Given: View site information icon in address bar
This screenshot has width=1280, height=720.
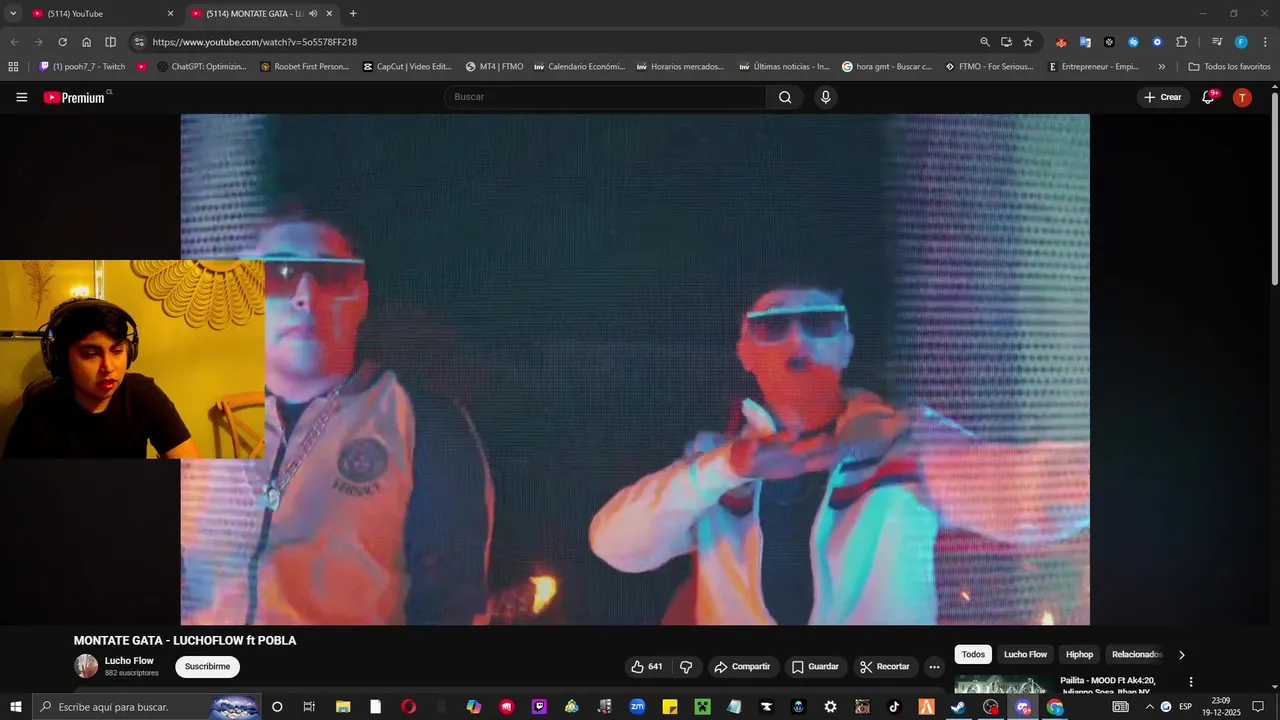Looking at the screenshot, I should [139, 42].
